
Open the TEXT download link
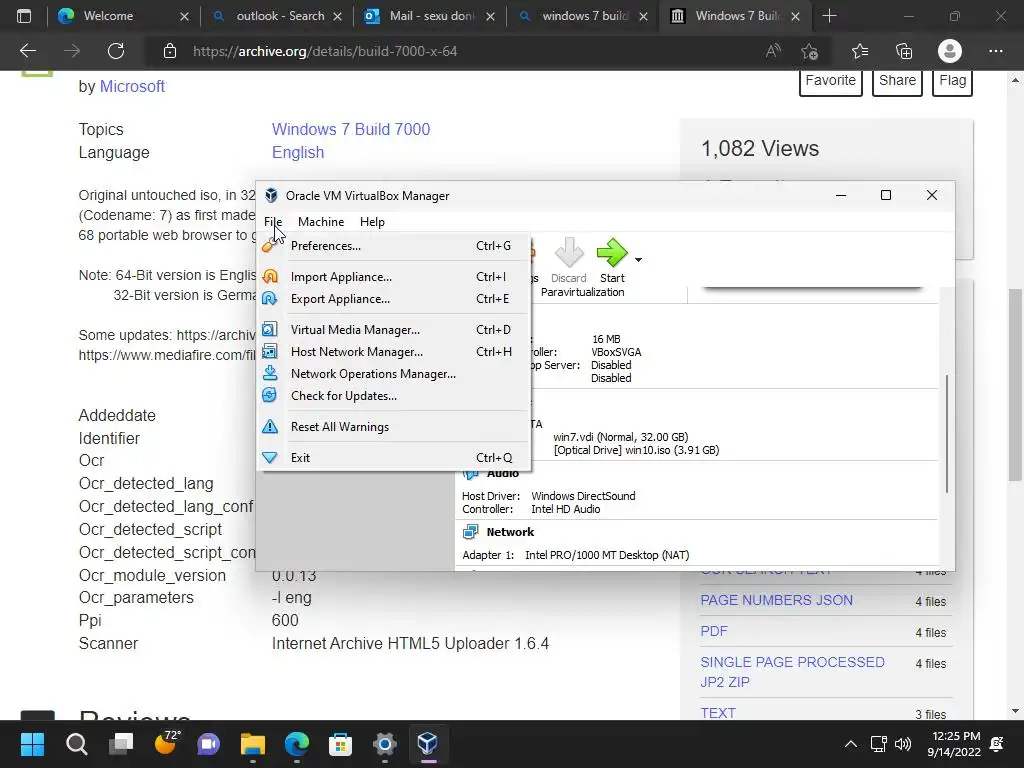coord(718,713)
